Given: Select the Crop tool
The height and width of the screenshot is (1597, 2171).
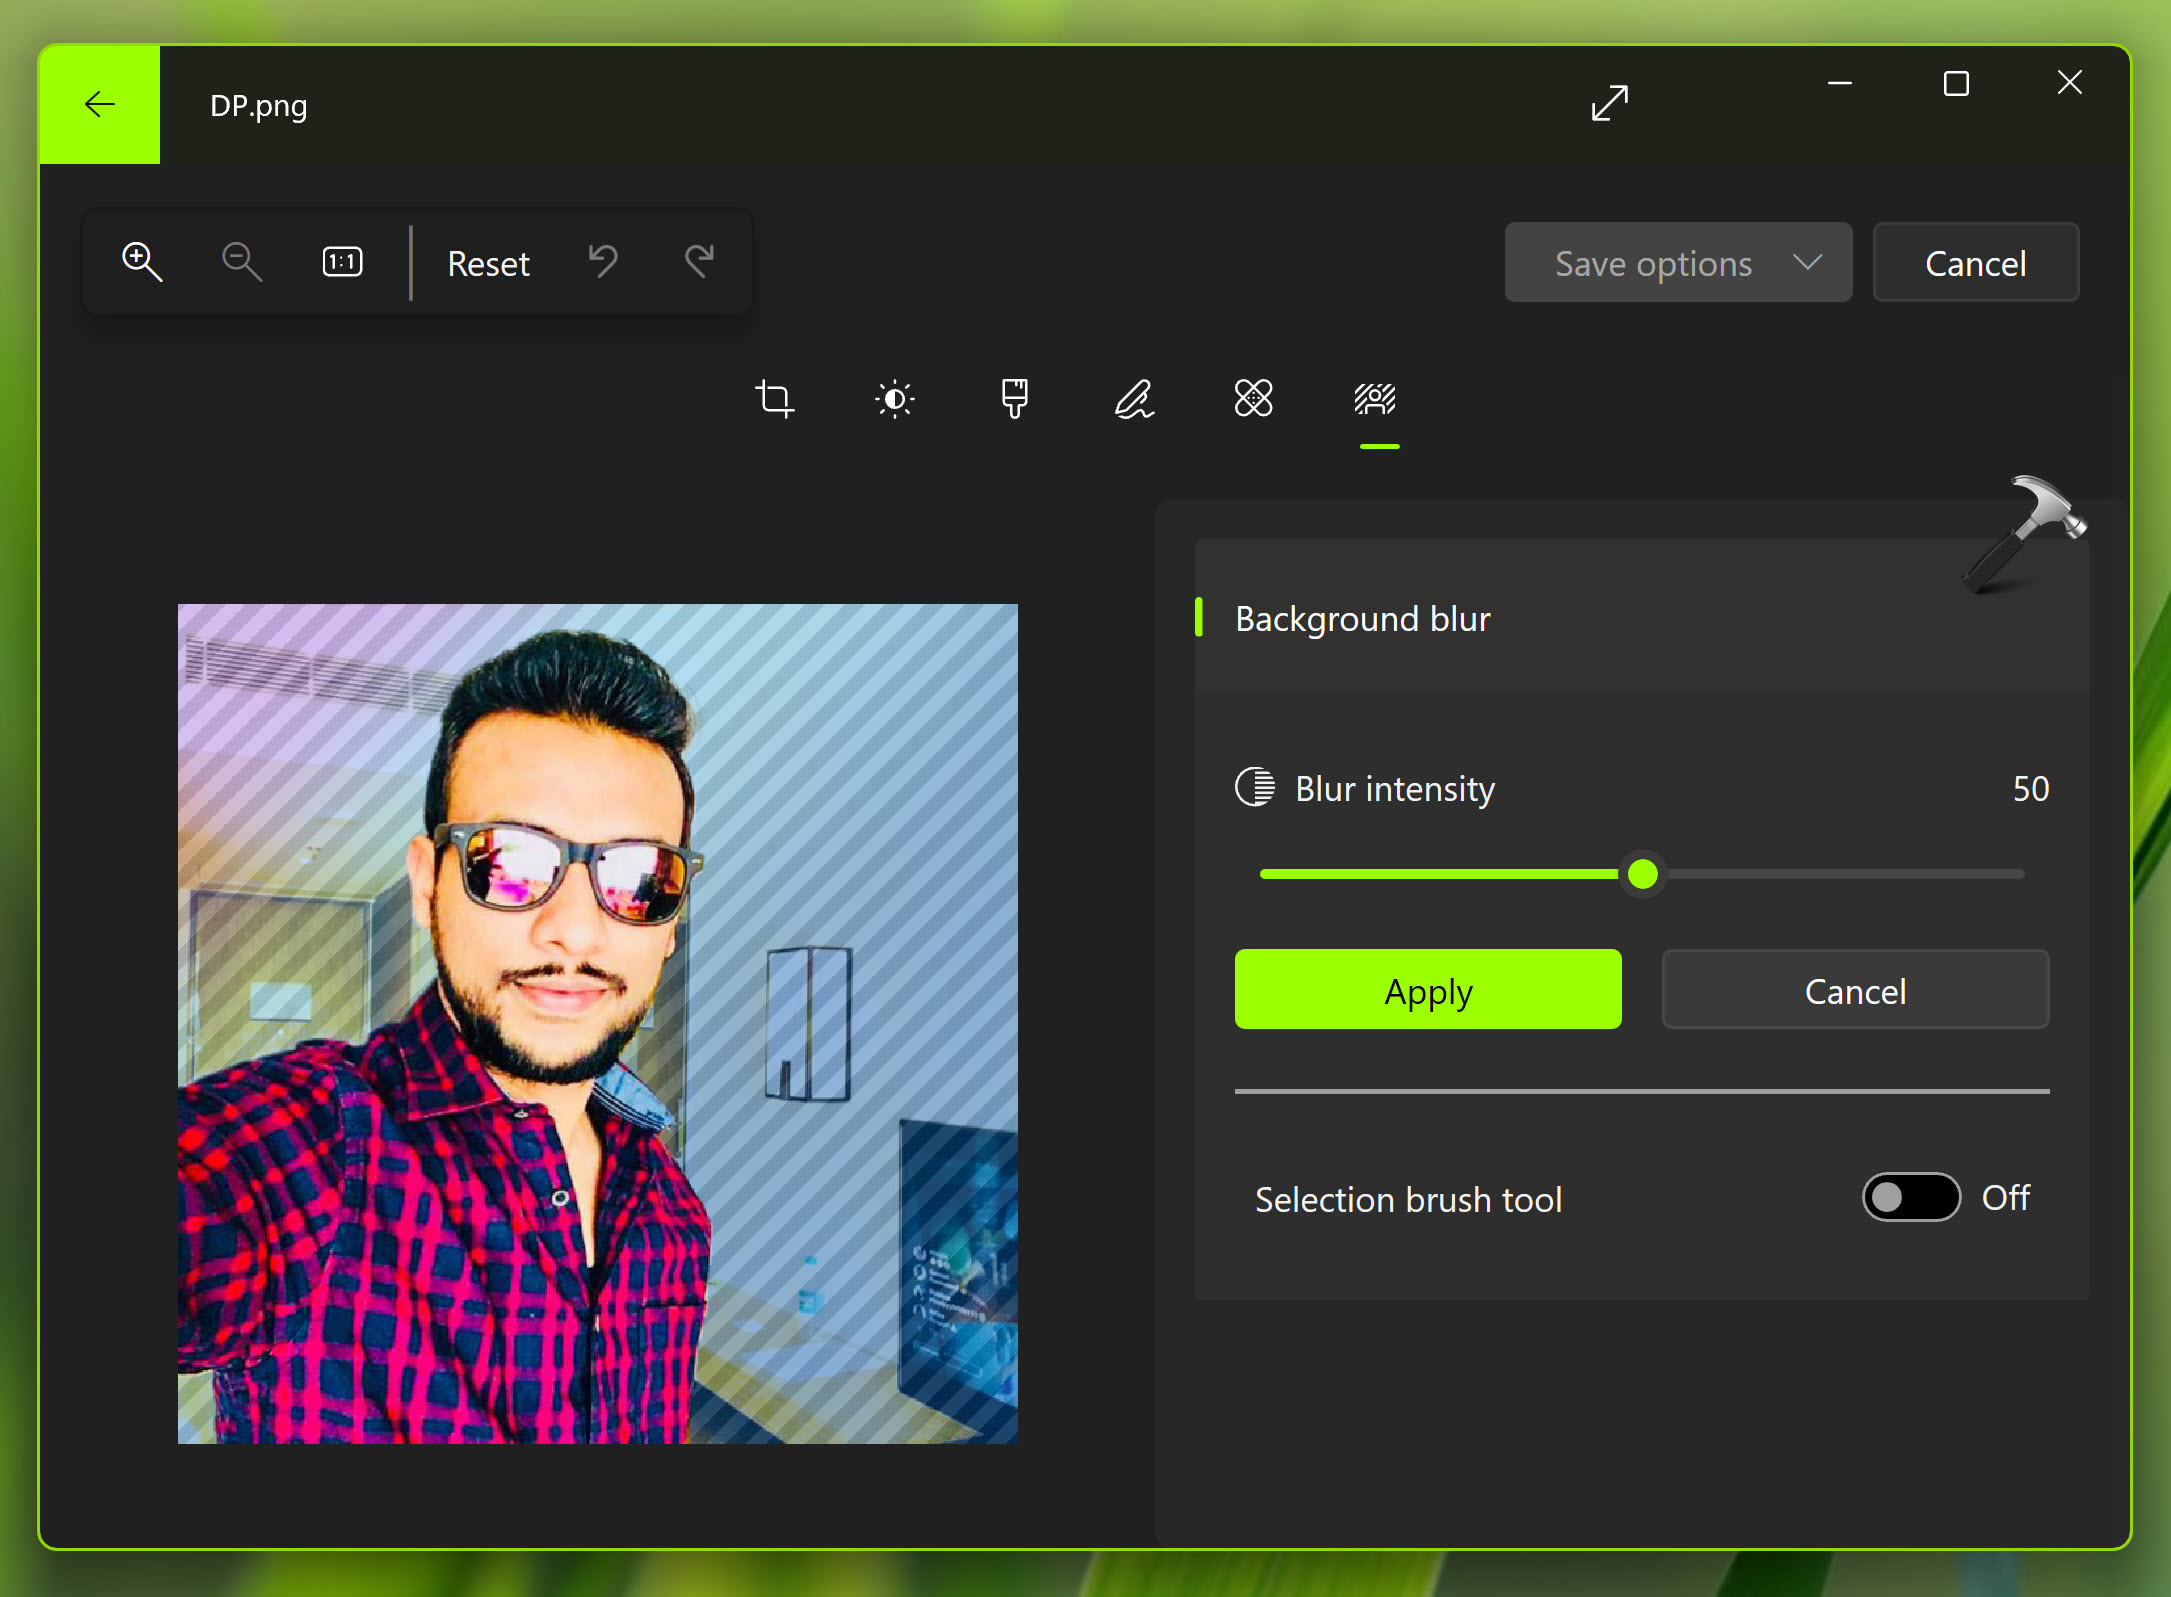Looking at the screenshot, I should pos(775,400).
